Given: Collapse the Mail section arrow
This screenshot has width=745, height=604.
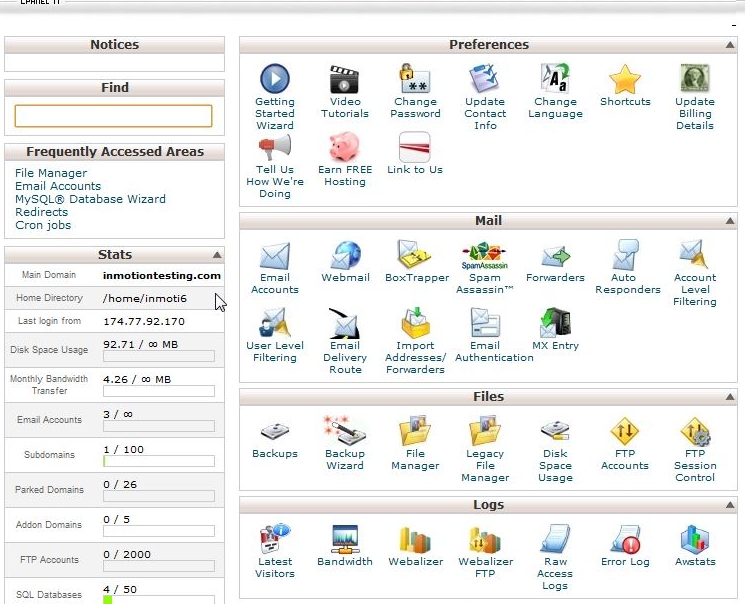Looking at the screenshot, I should tap(730, 222).
